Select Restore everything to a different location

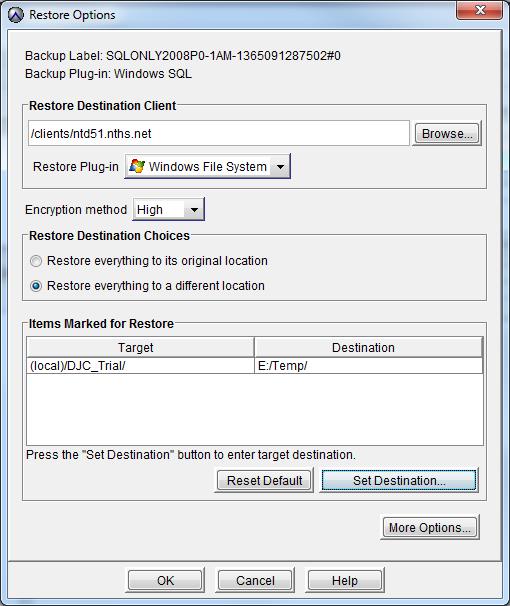36,286
